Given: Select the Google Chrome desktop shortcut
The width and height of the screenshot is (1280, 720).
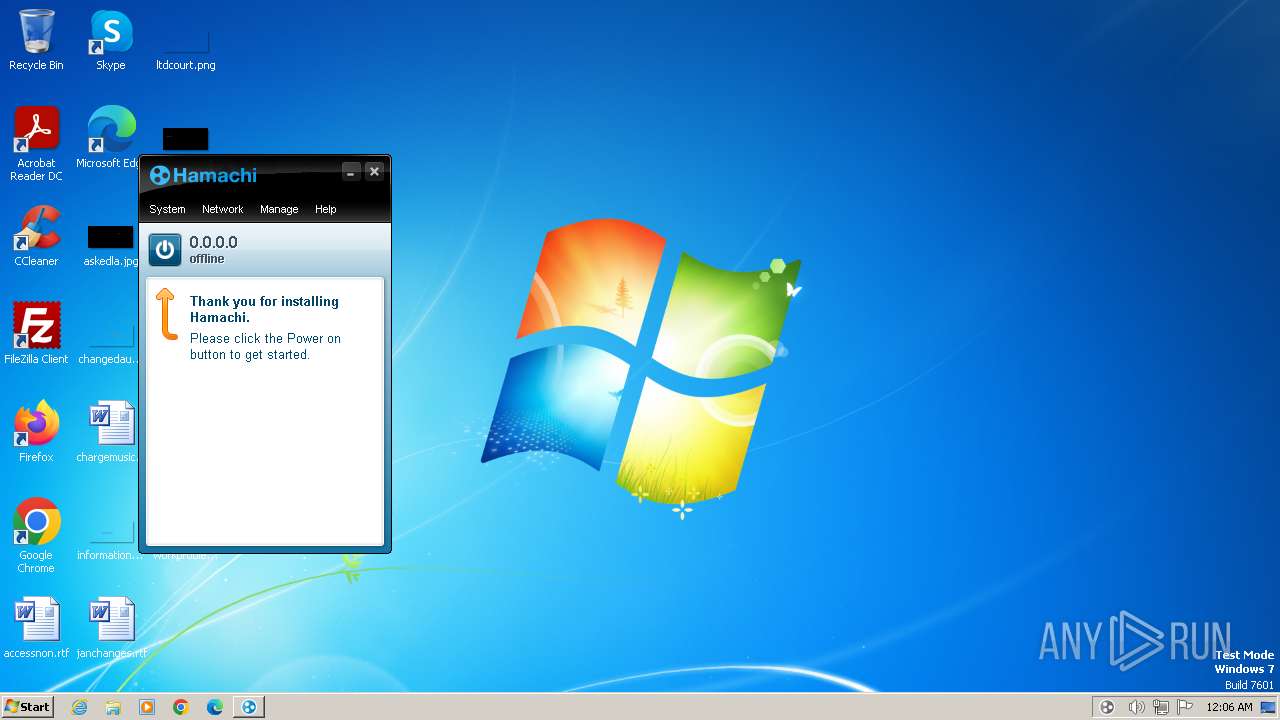Looking at the screenshot, I should click(x=36, y=535).
